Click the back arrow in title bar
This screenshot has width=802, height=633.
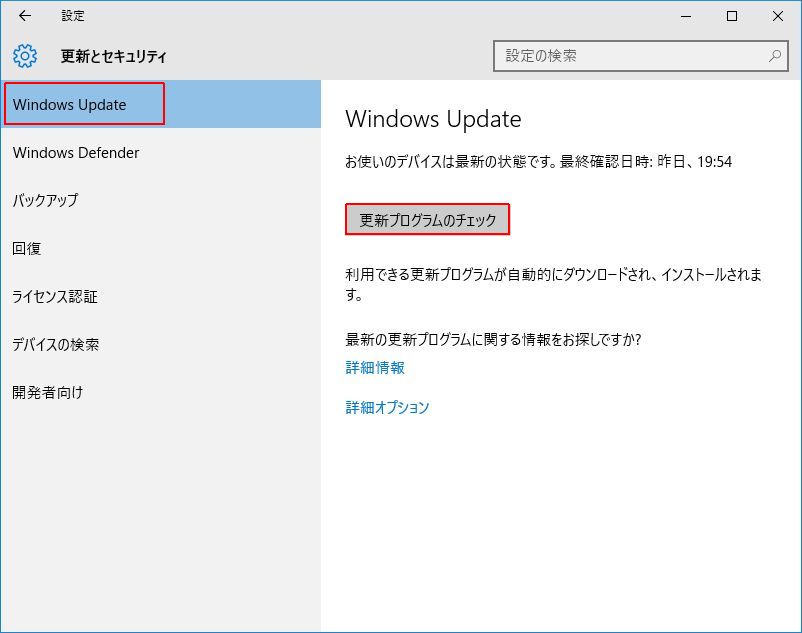coord(25,16)
